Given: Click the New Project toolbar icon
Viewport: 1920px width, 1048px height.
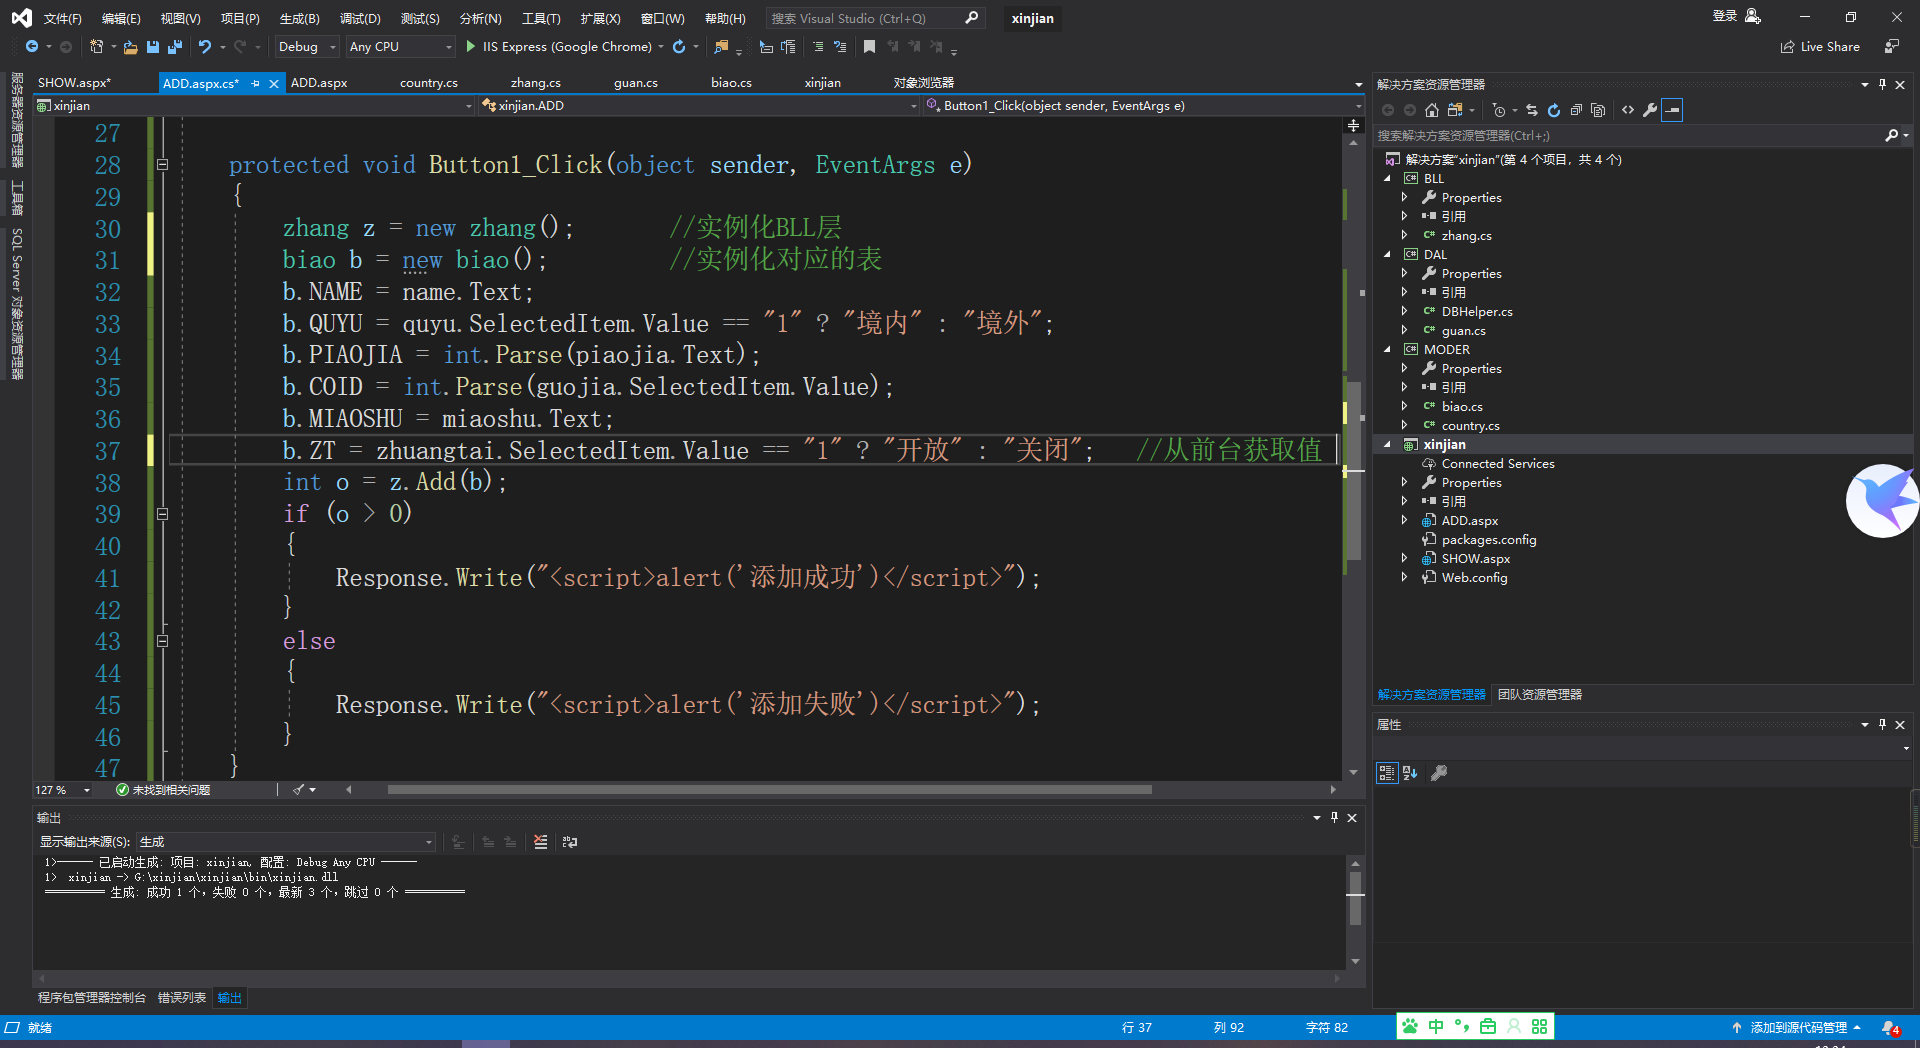Looking at the screenshot, I should (x=96, y=47).
